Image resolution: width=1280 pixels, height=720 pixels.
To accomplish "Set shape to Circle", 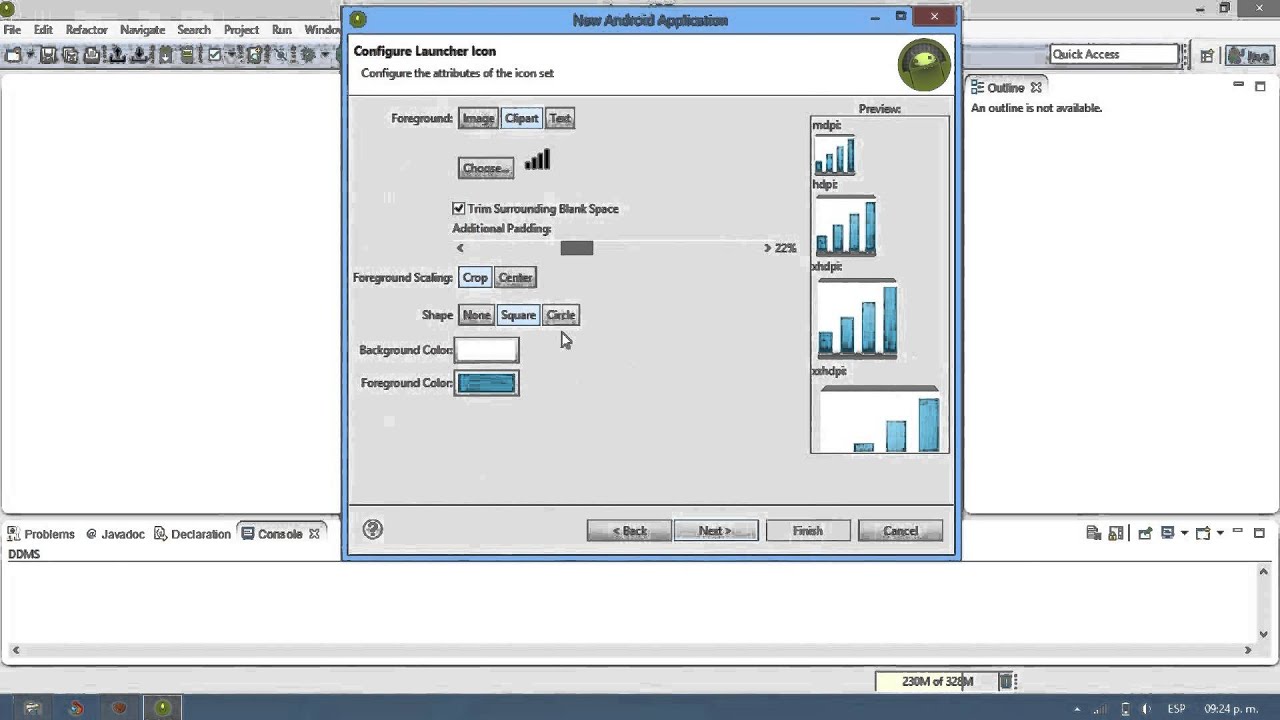I will (560, 315).
